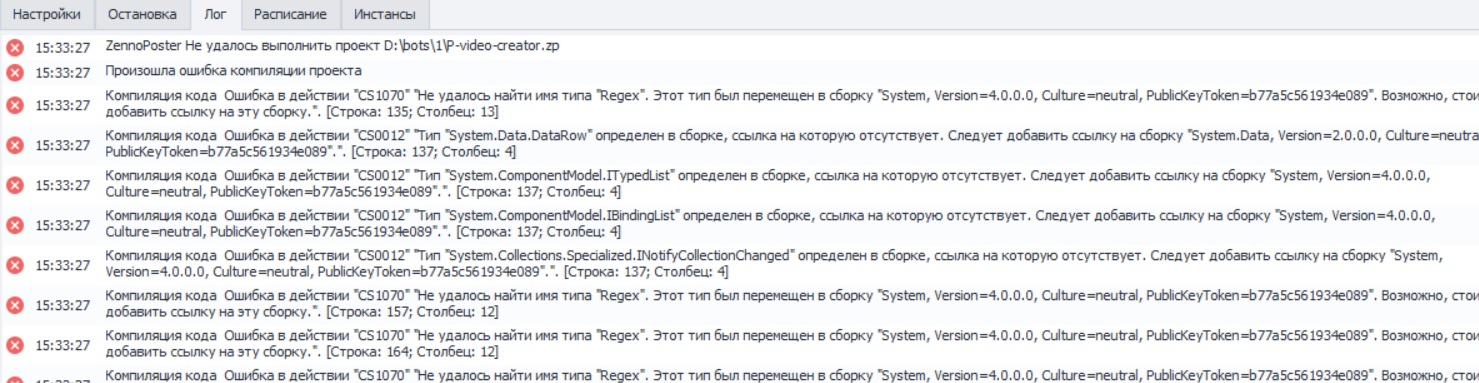Viewport: 1479px width, 383px height.
Task: Click error icon of the IBindingList error row
Action: pyautogui.click(x=15, y=225)
